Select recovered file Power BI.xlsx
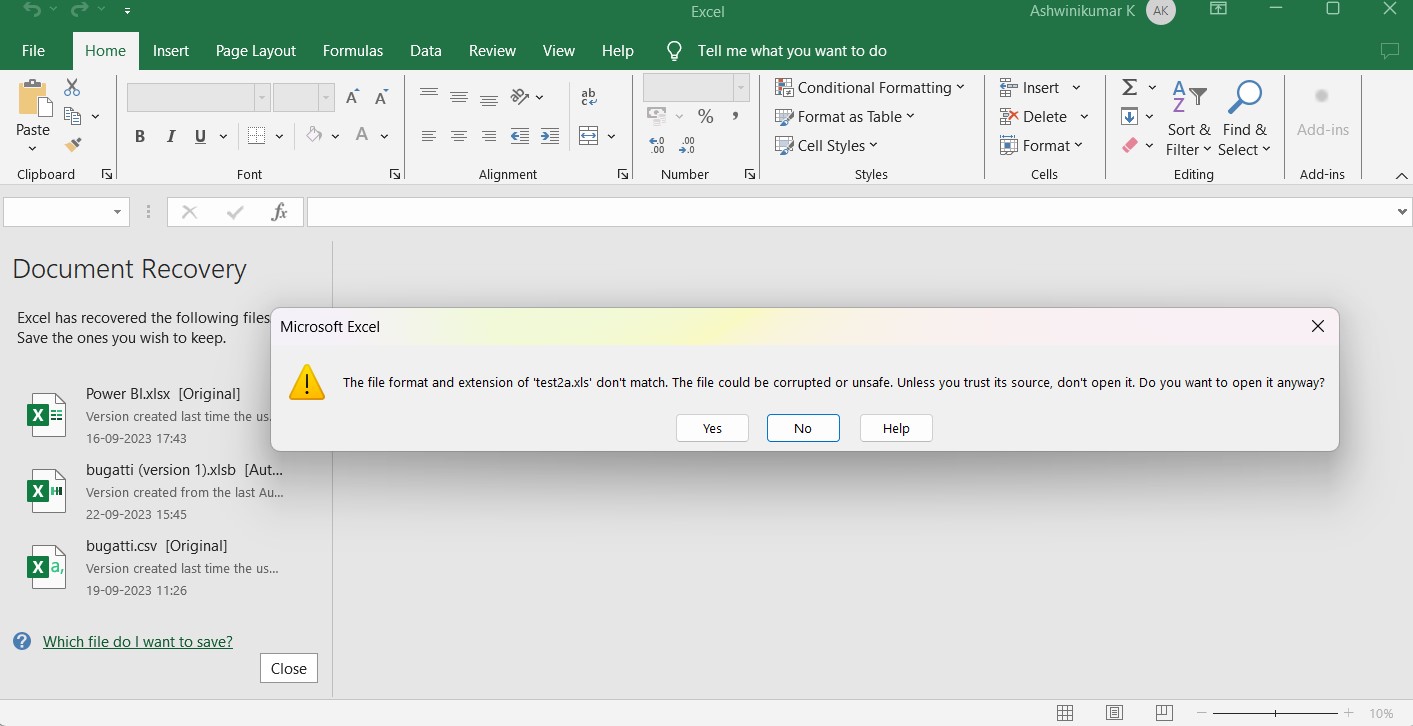This screenshot has height=726, width=1413. 150,415
